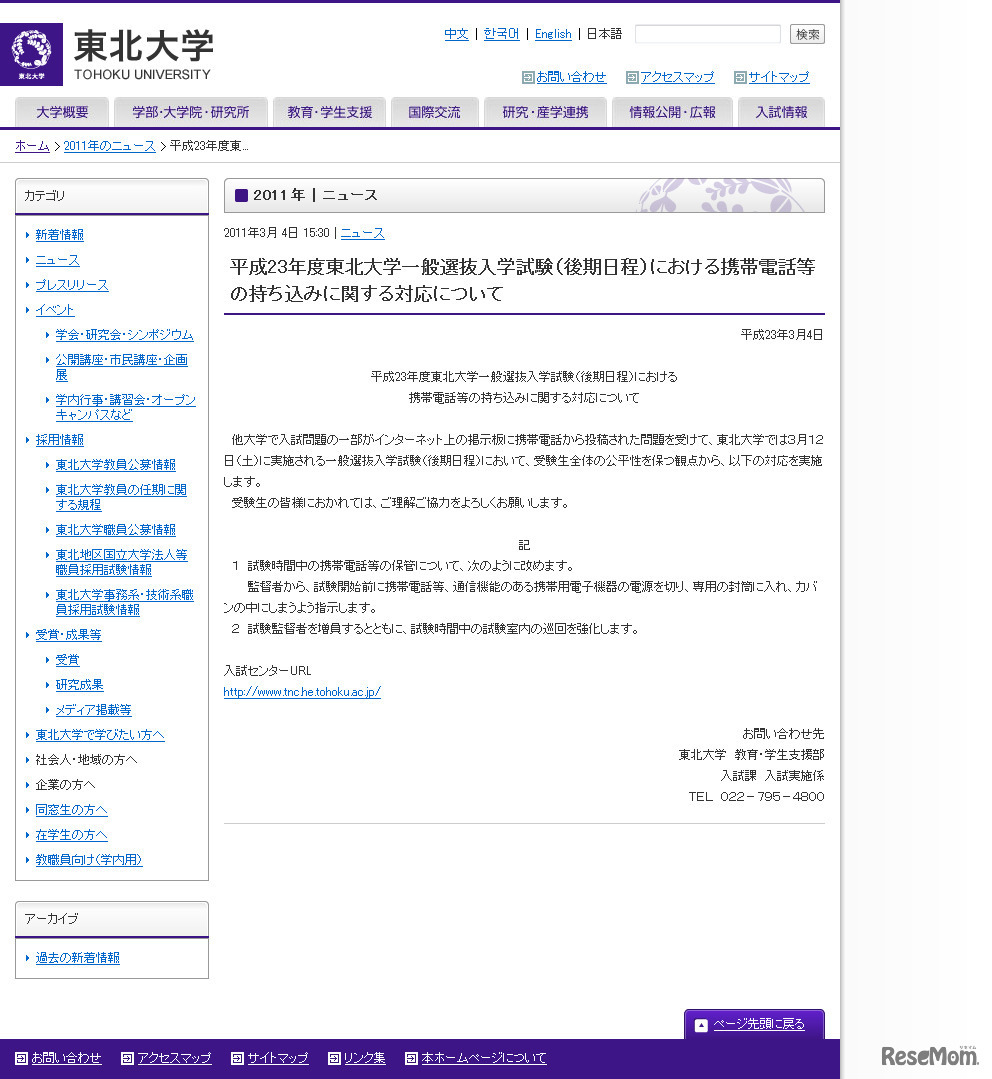992x1079 pixels.
Task: Open イベント in category sidebar
Action: [54, 310]
